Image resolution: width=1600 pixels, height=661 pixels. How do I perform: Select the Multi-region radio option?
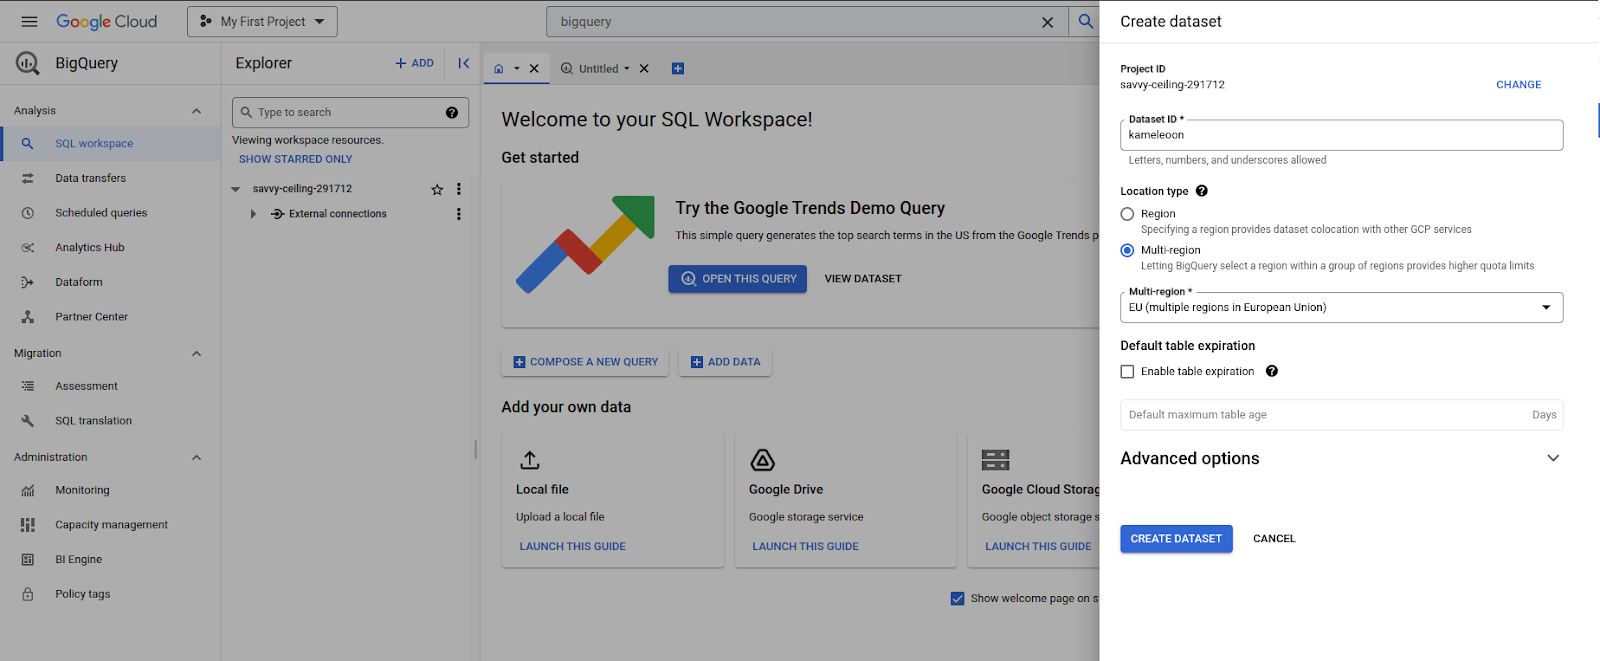[x=1127, y=251]
